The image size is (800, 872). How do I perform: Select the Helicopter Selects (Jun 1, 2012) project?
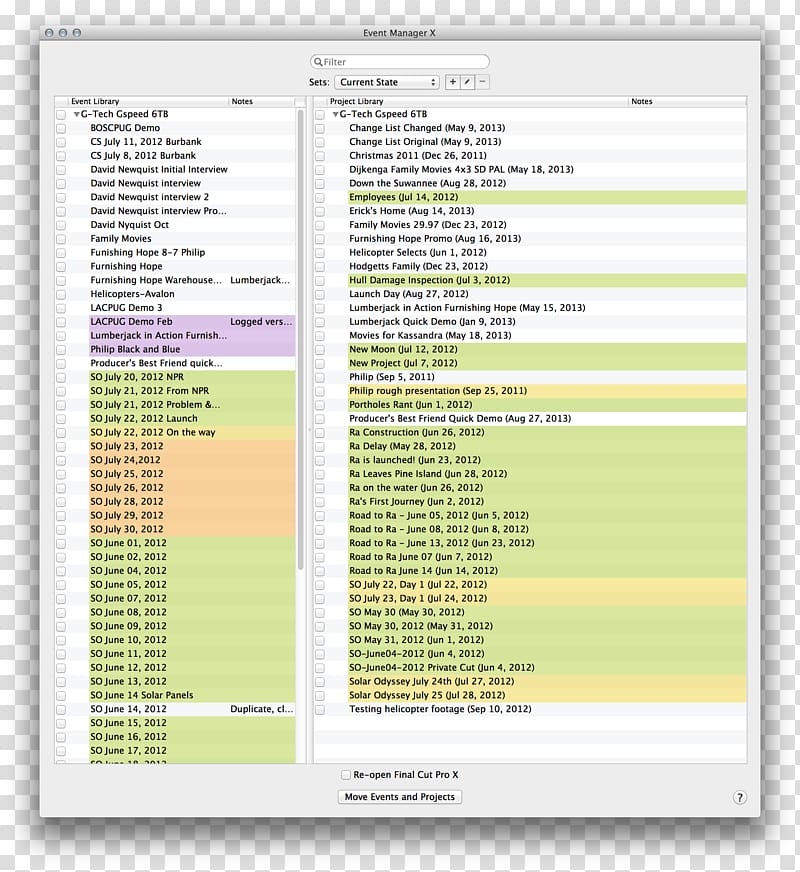point(418,252)
